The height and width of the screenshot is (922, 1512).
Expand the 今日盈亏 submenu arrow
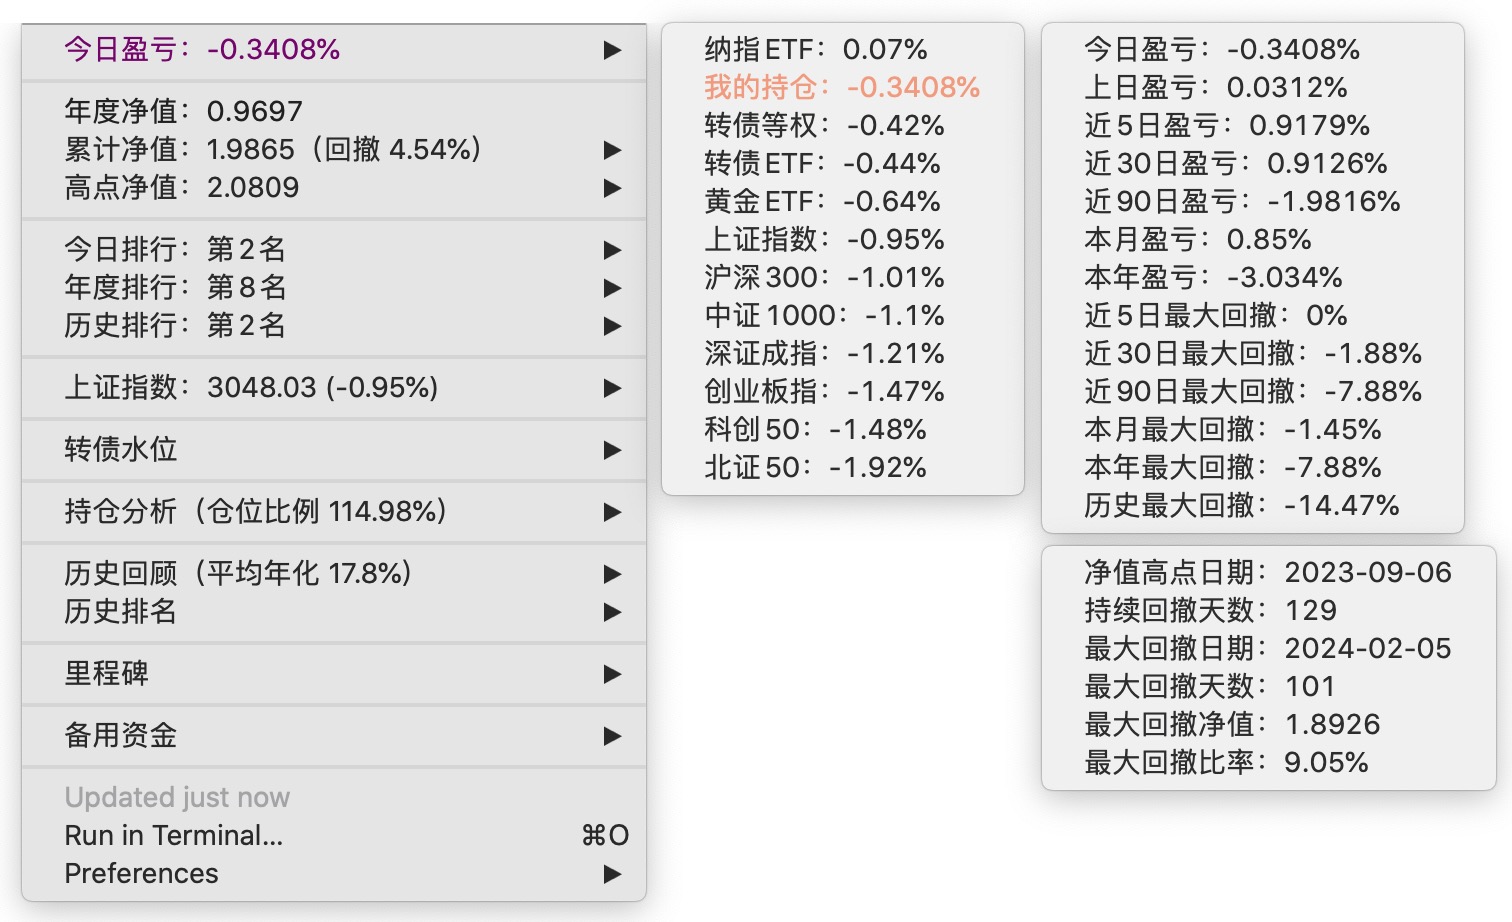pos(612,50)
